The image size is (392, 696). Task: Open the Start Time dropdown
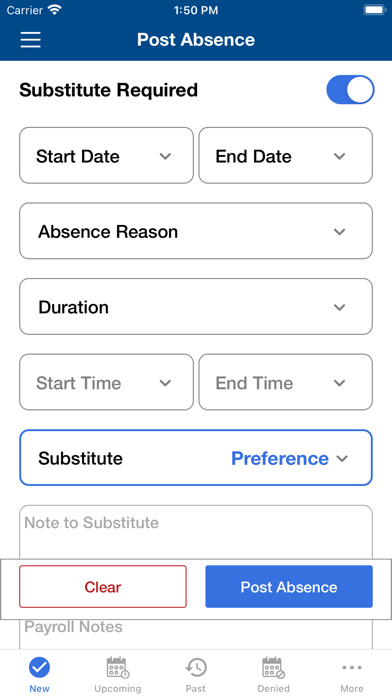107,382
